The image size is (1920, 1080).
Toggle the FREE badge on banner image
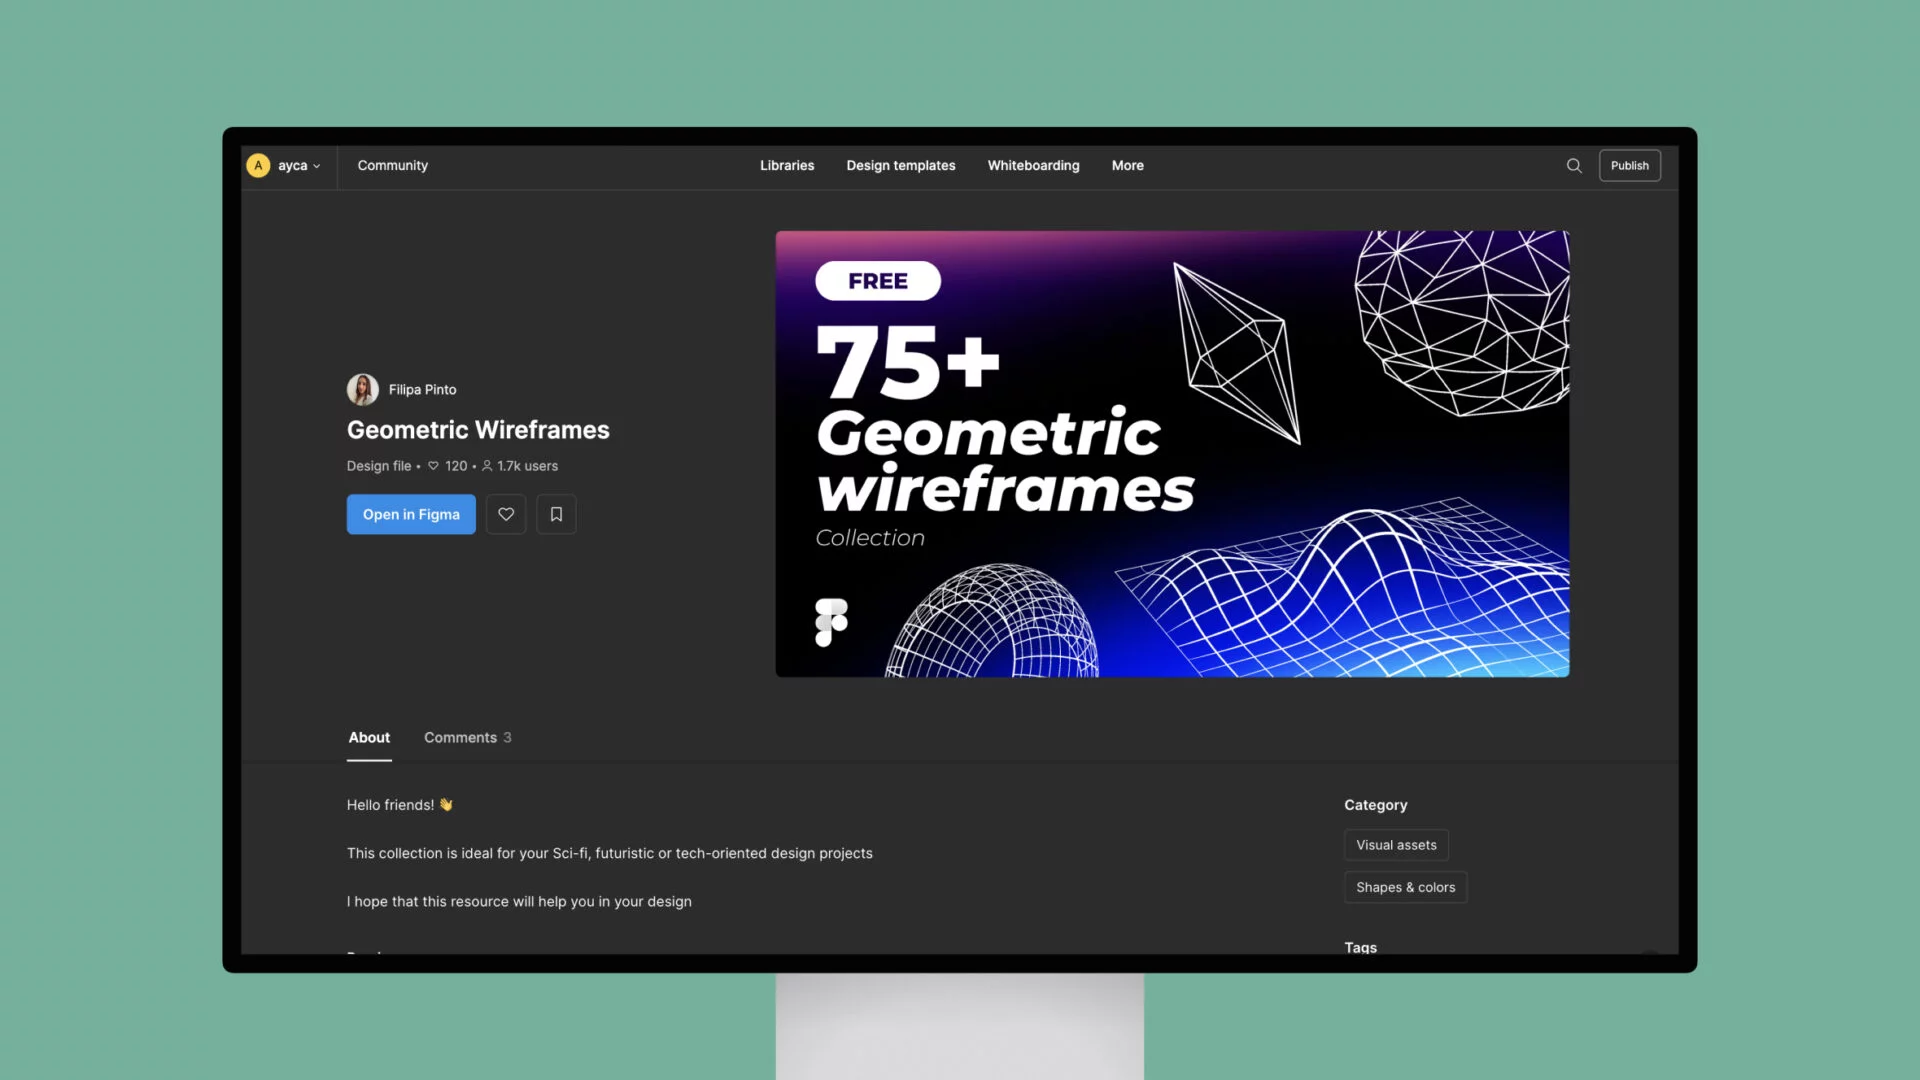[x=877, y=280]
